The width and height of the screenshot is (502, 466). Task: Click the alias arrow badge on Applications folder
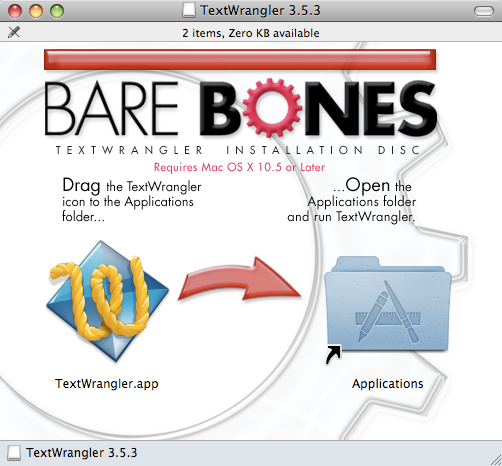click(x=333, y=355)
